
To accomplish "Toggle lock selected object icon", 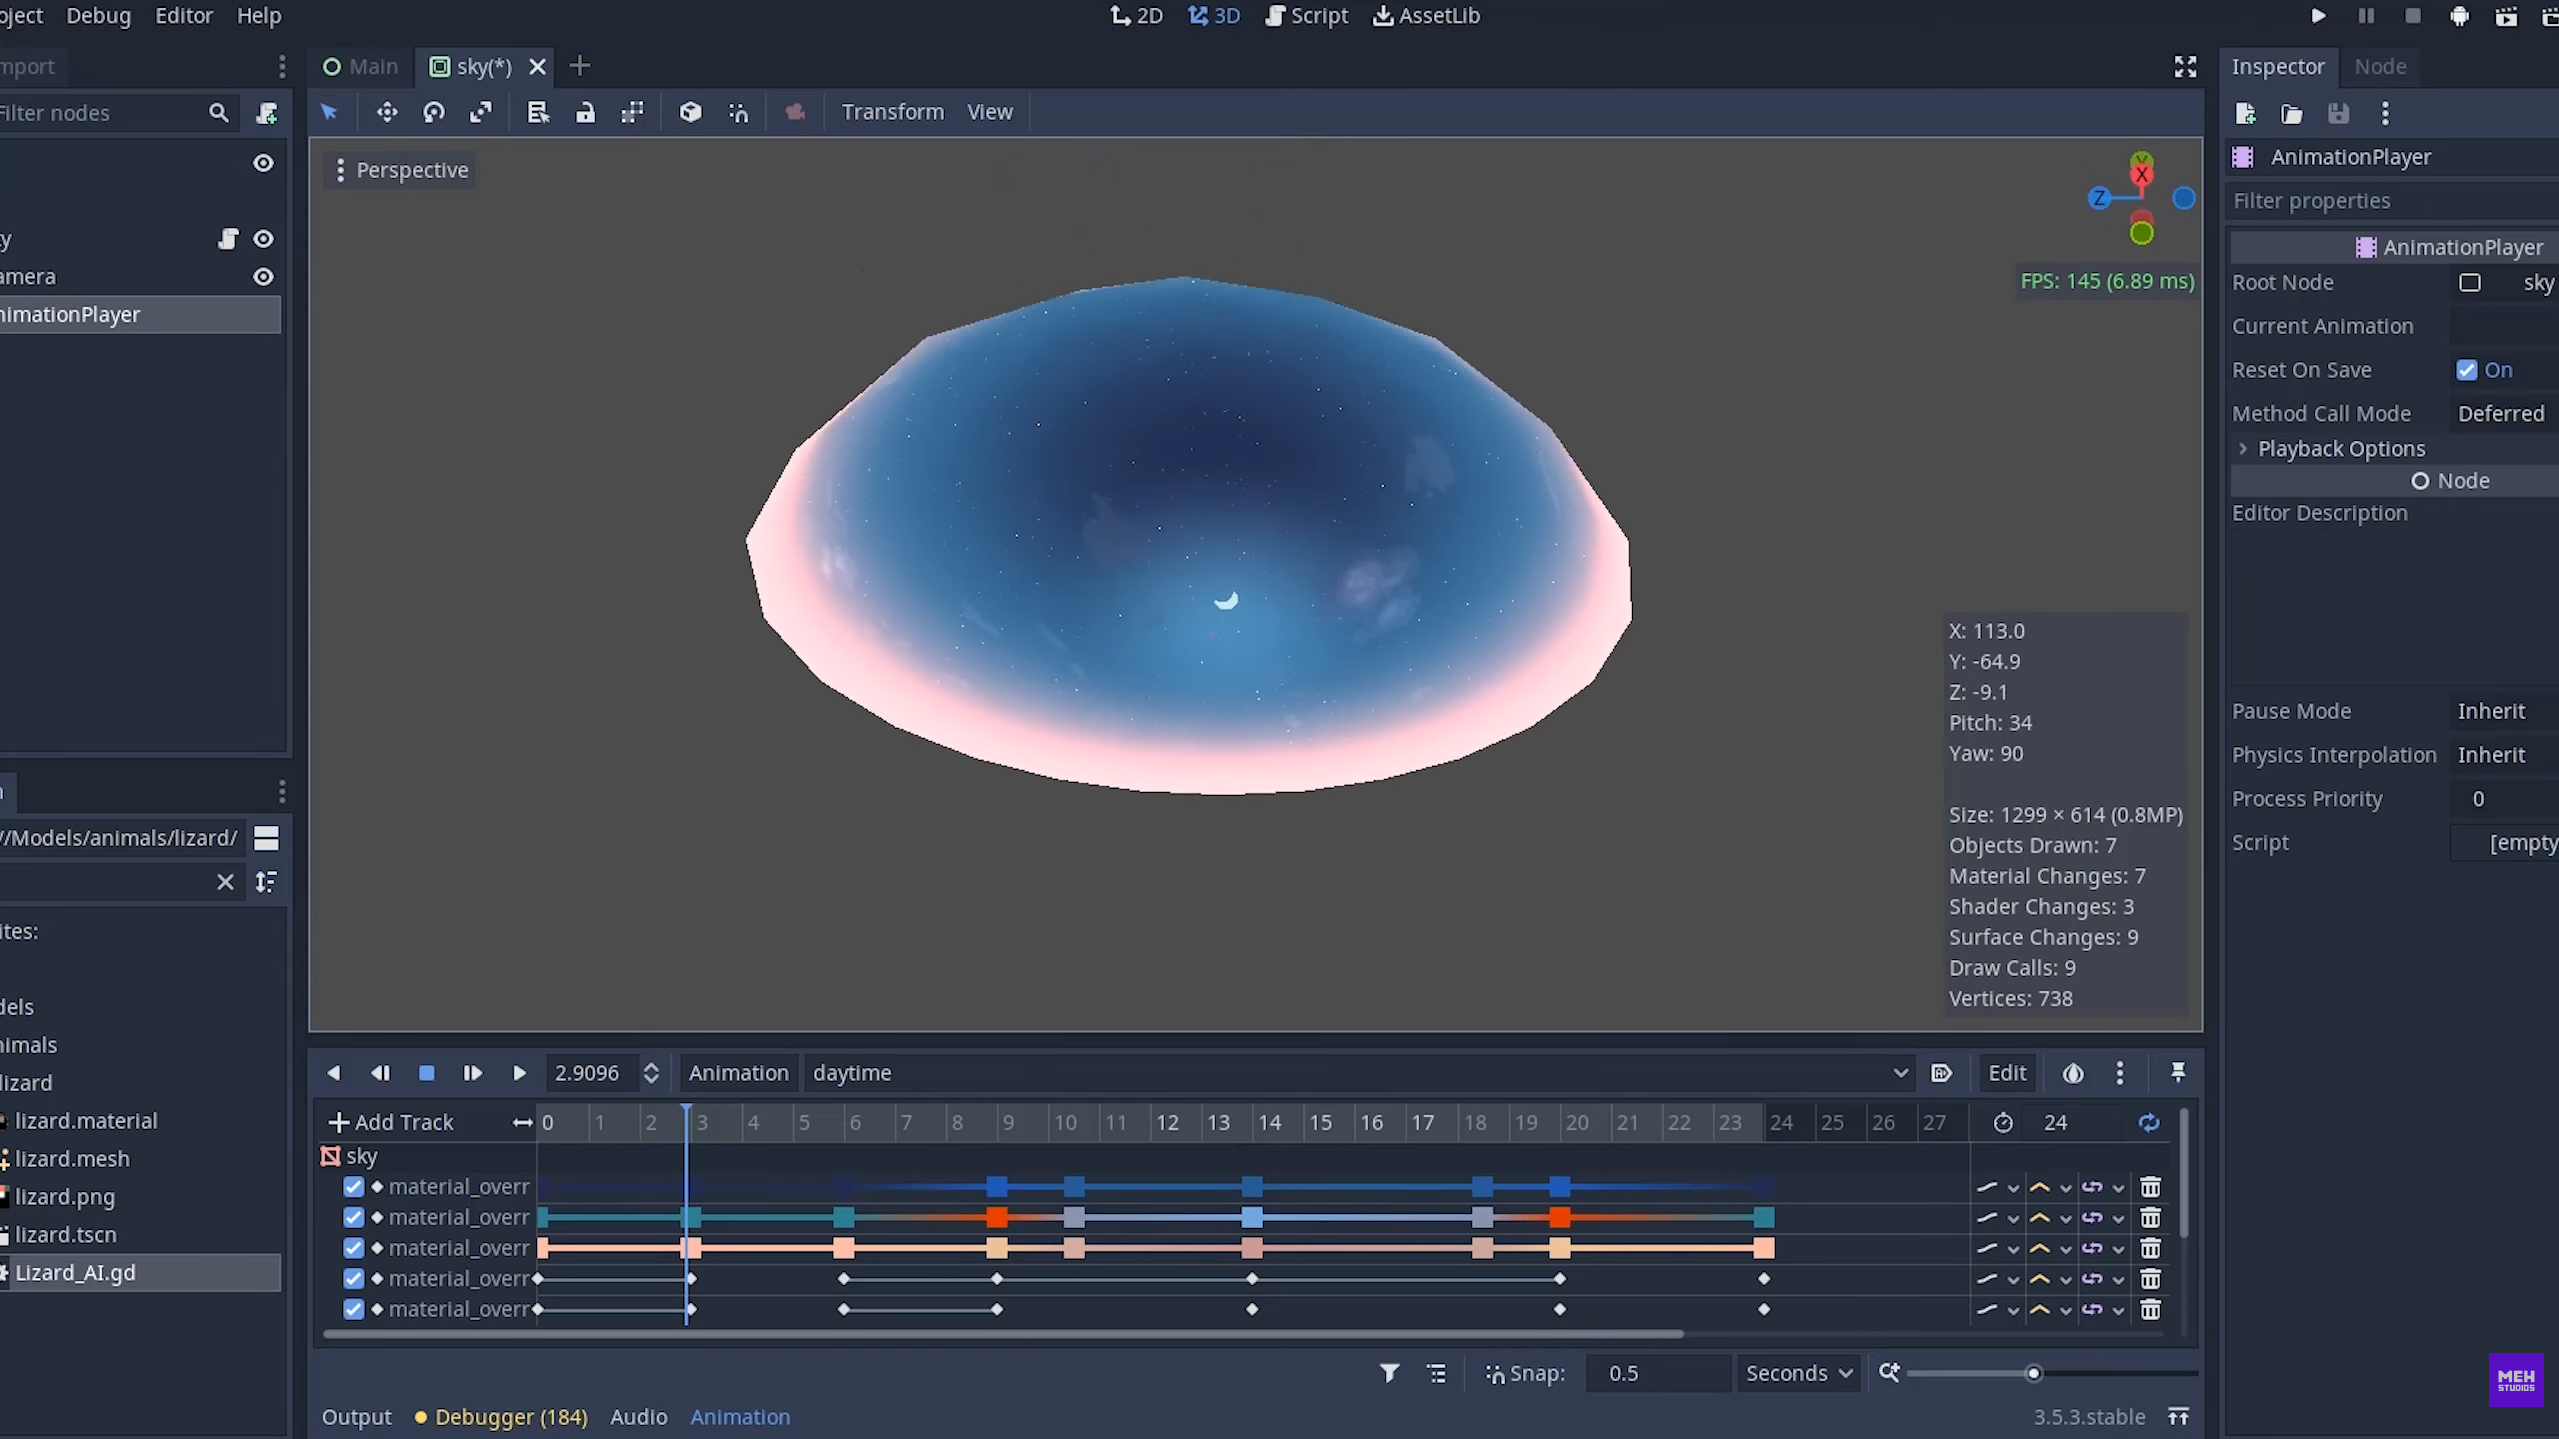I will [x=585, y=112].
